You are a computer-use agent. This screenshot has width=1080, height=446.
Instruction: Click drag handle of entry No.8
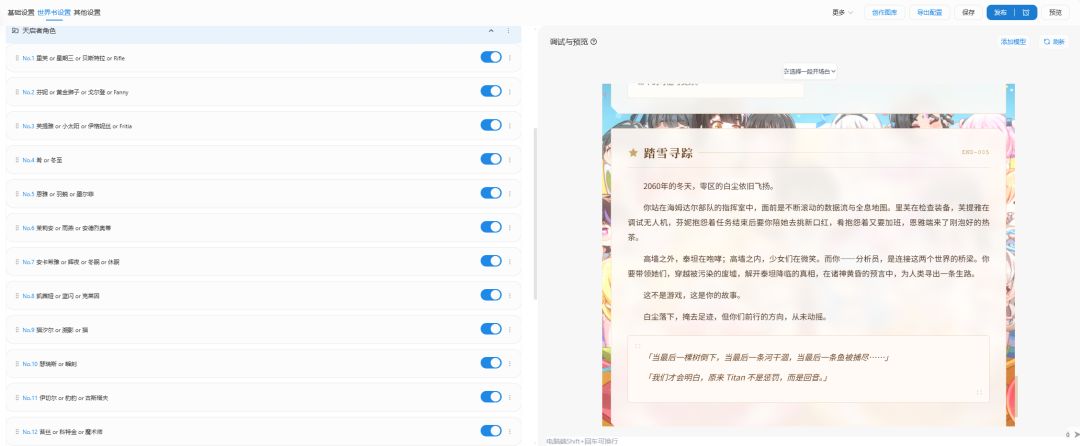(17, 295)
